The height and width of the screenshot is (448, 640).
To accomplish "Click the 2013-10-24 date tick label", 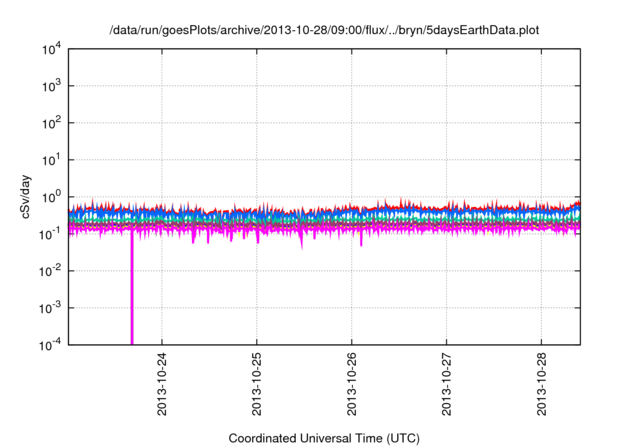I will click(162, 384).
